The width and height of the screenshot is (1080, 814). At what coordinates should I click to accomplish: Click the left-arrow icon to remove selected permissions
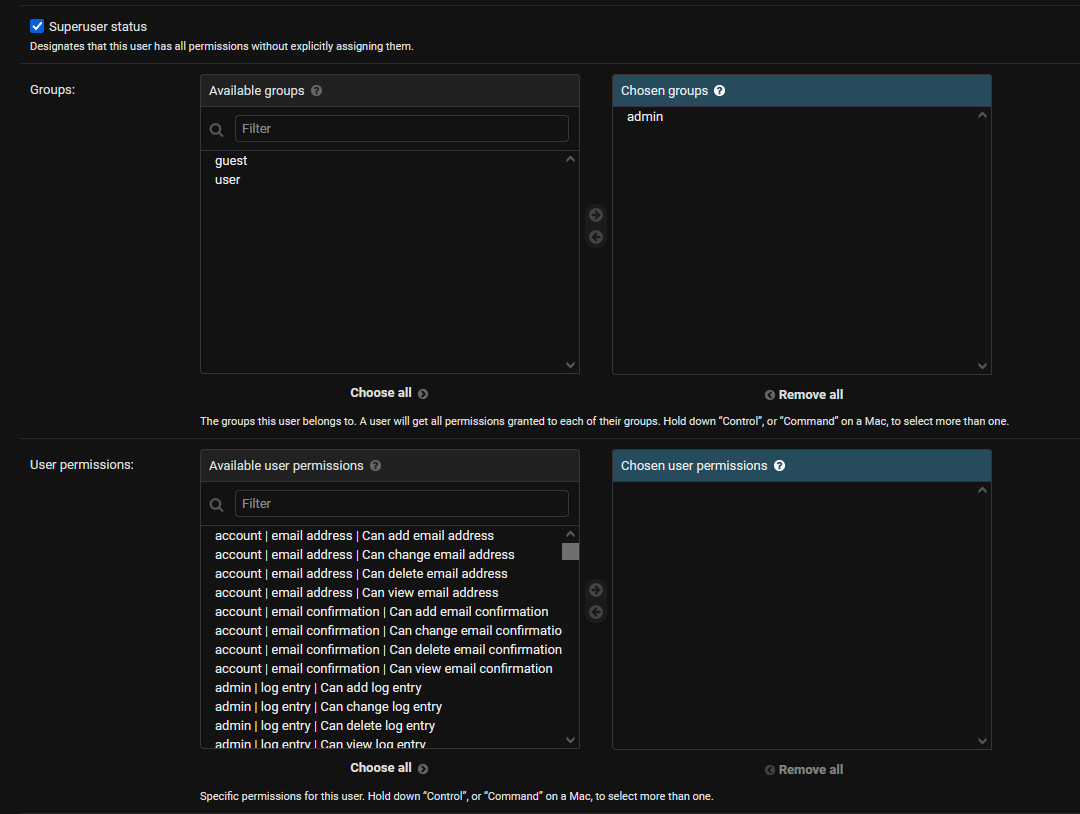tap(595, 611)
